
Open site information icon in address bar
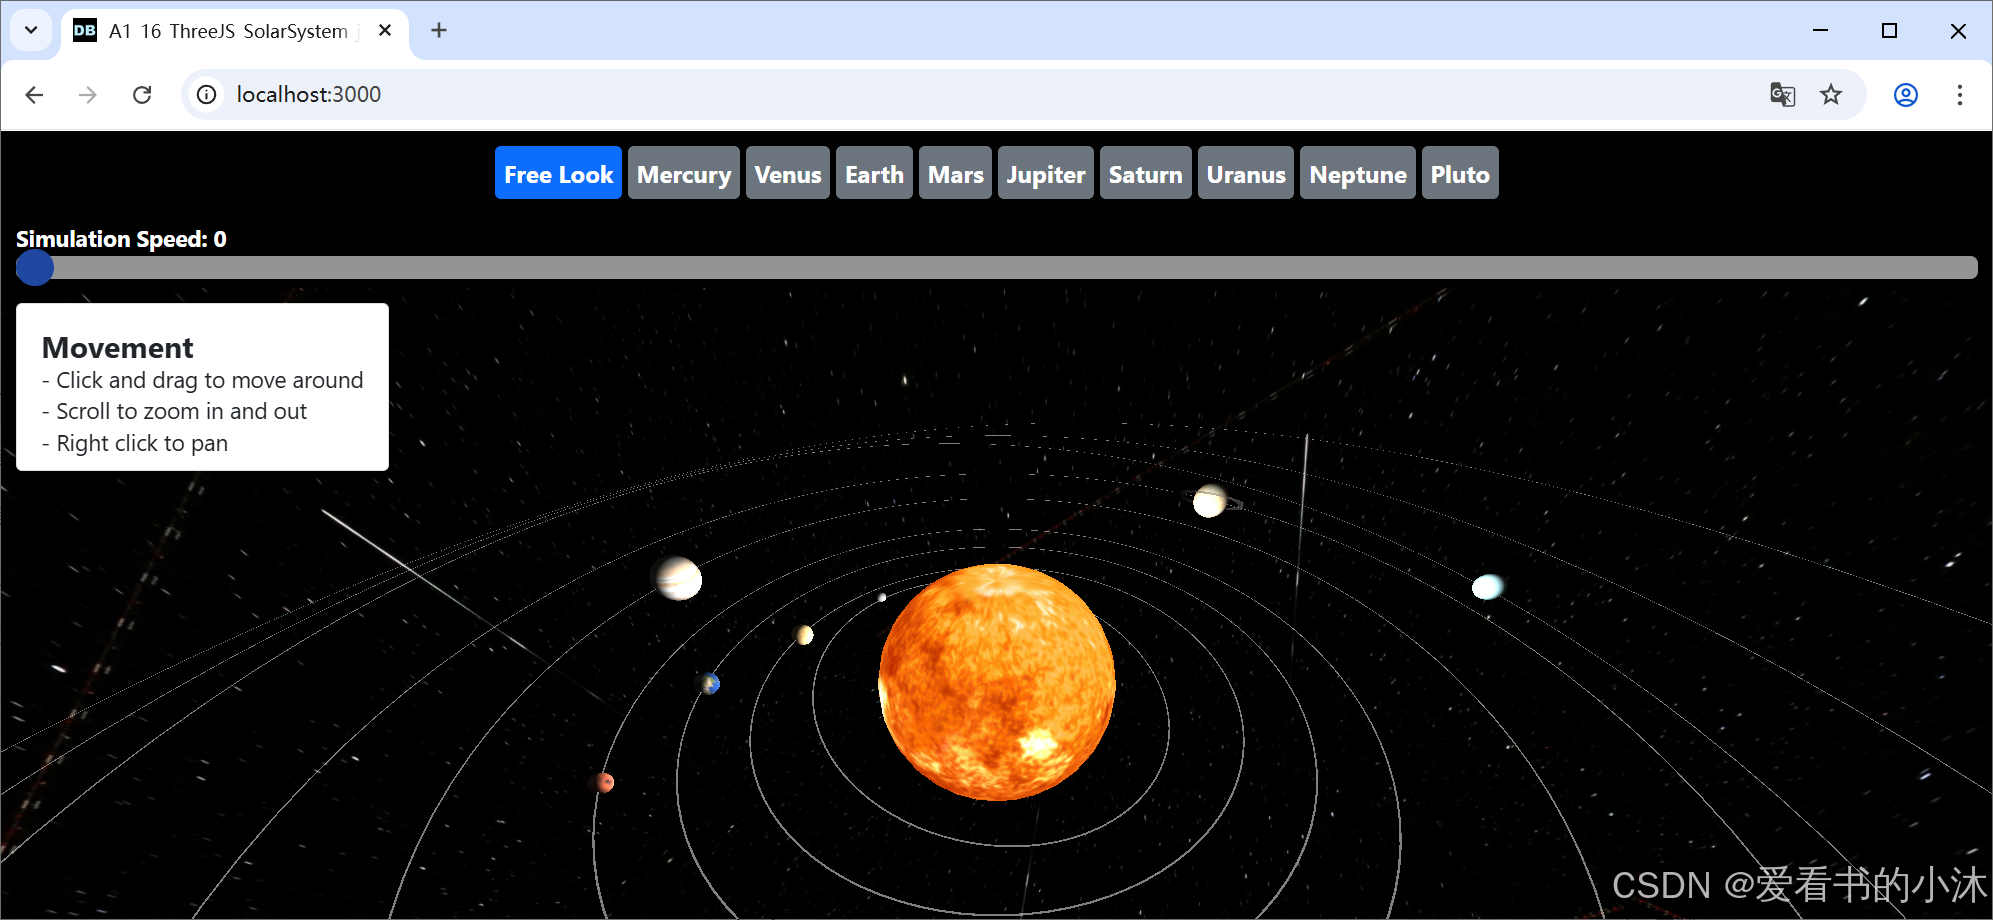[206, 94]
